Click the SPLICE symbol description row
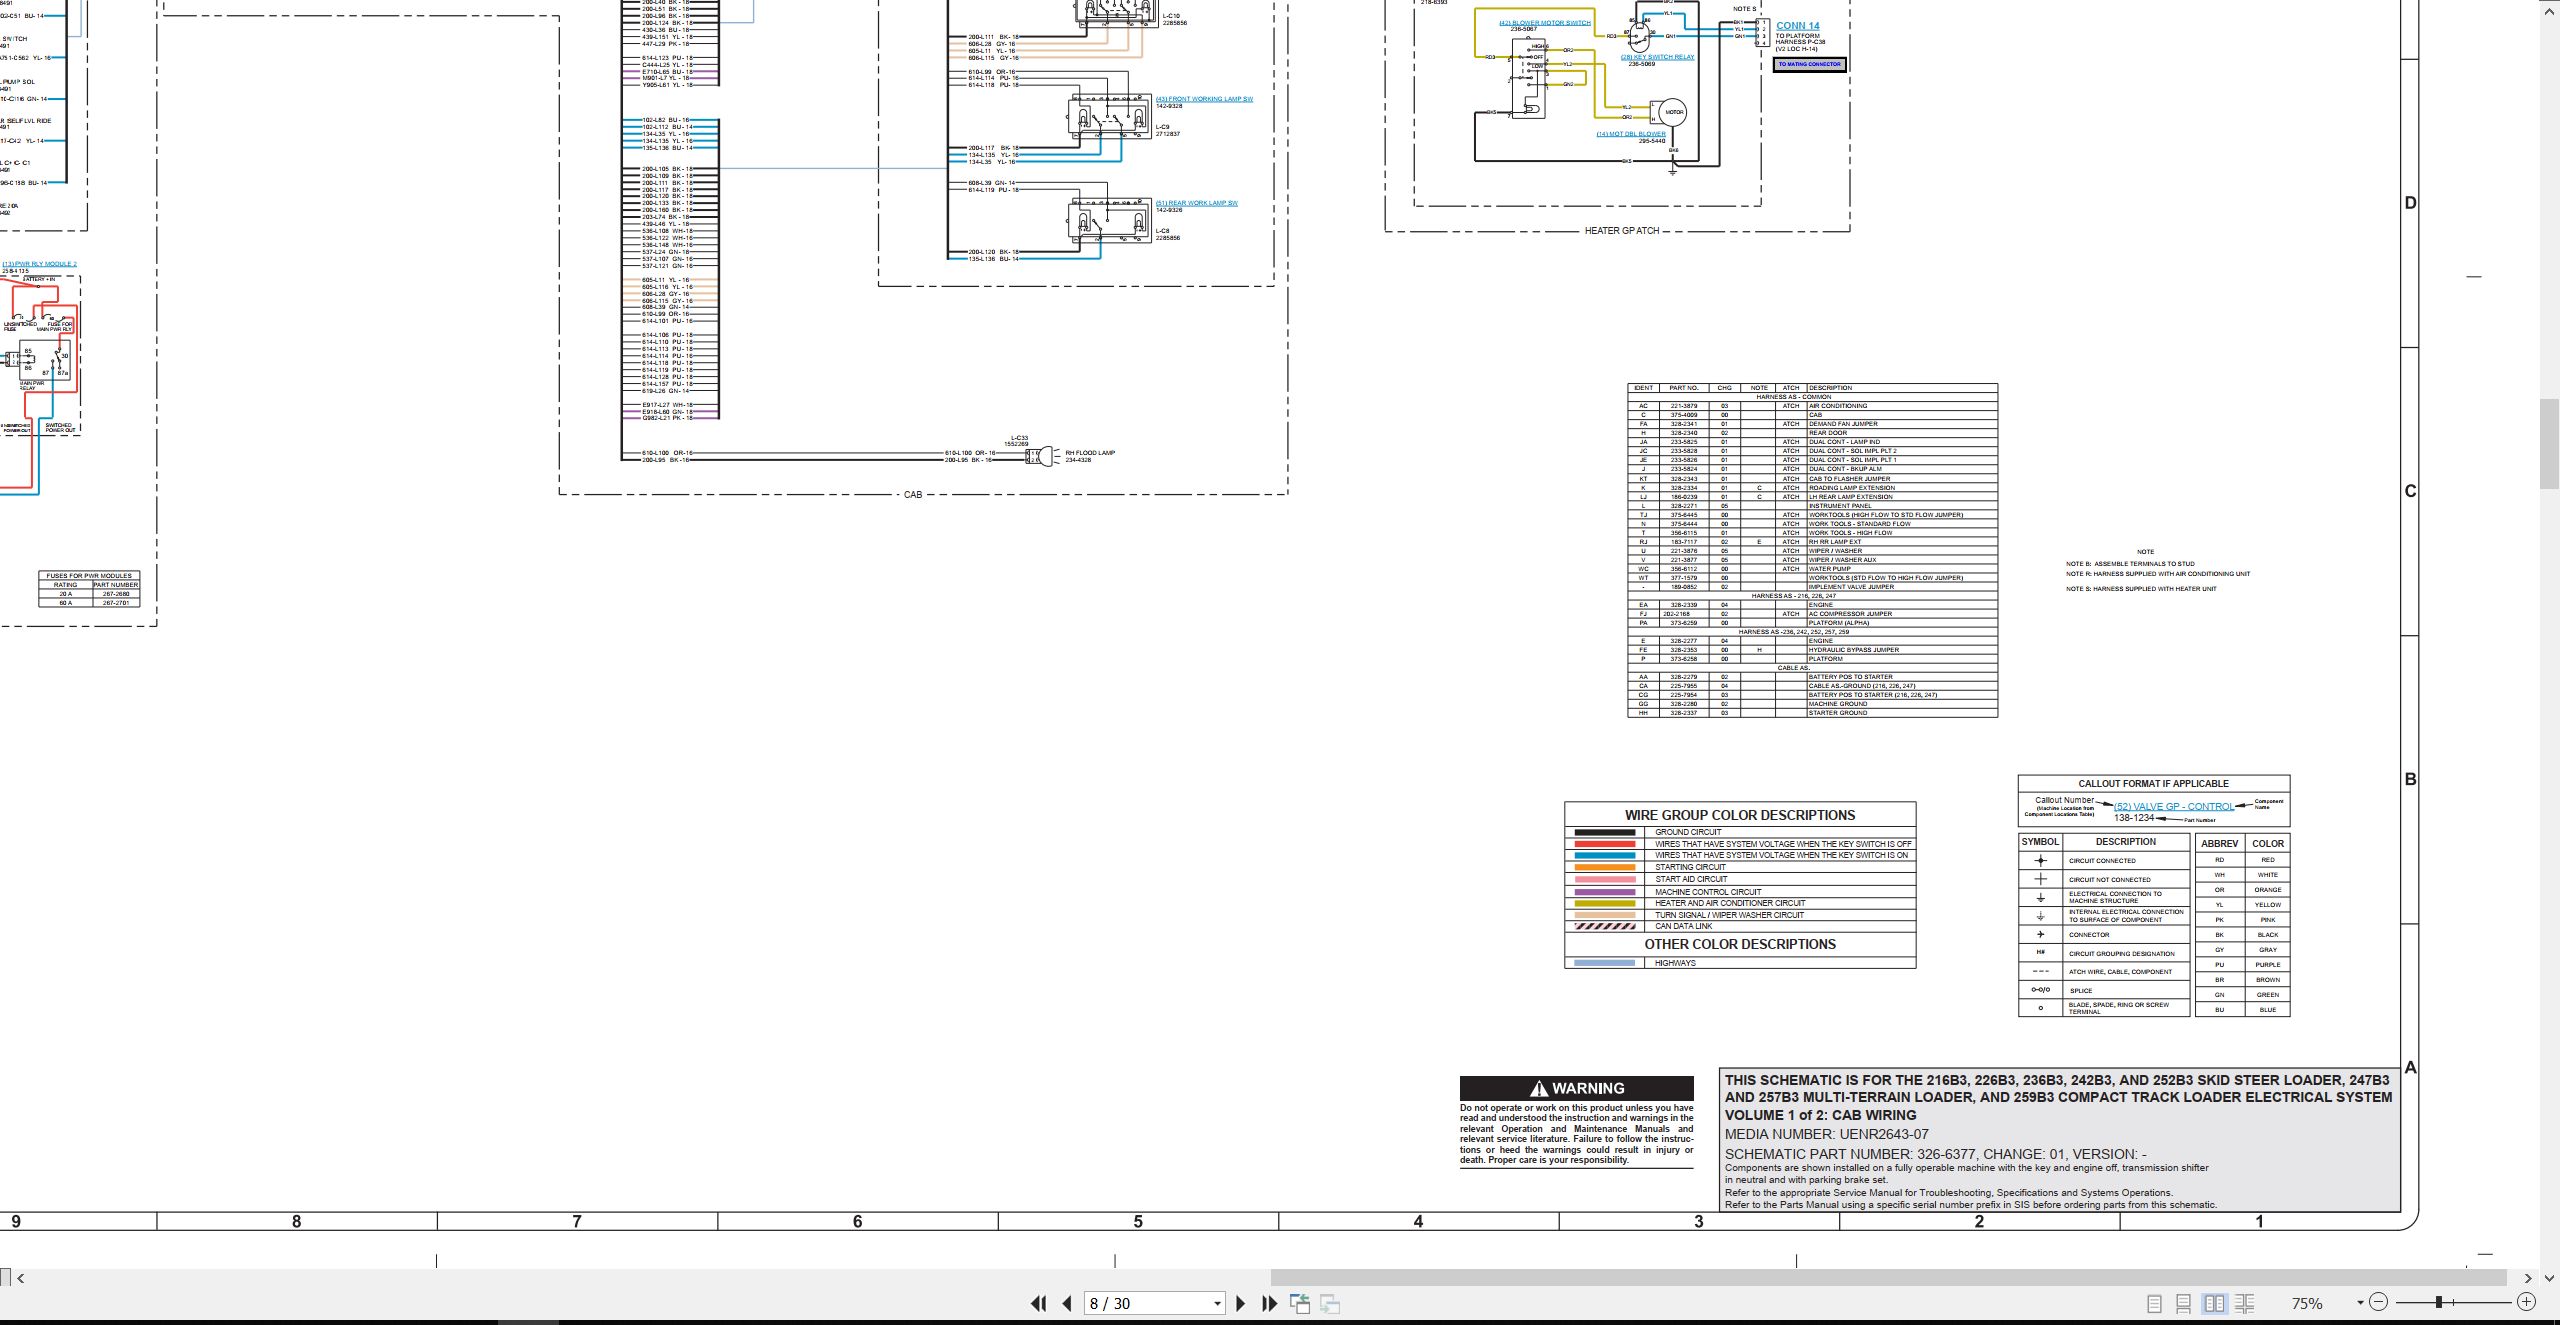This screenshot has height=1325, width=2560. point(2103,990)
